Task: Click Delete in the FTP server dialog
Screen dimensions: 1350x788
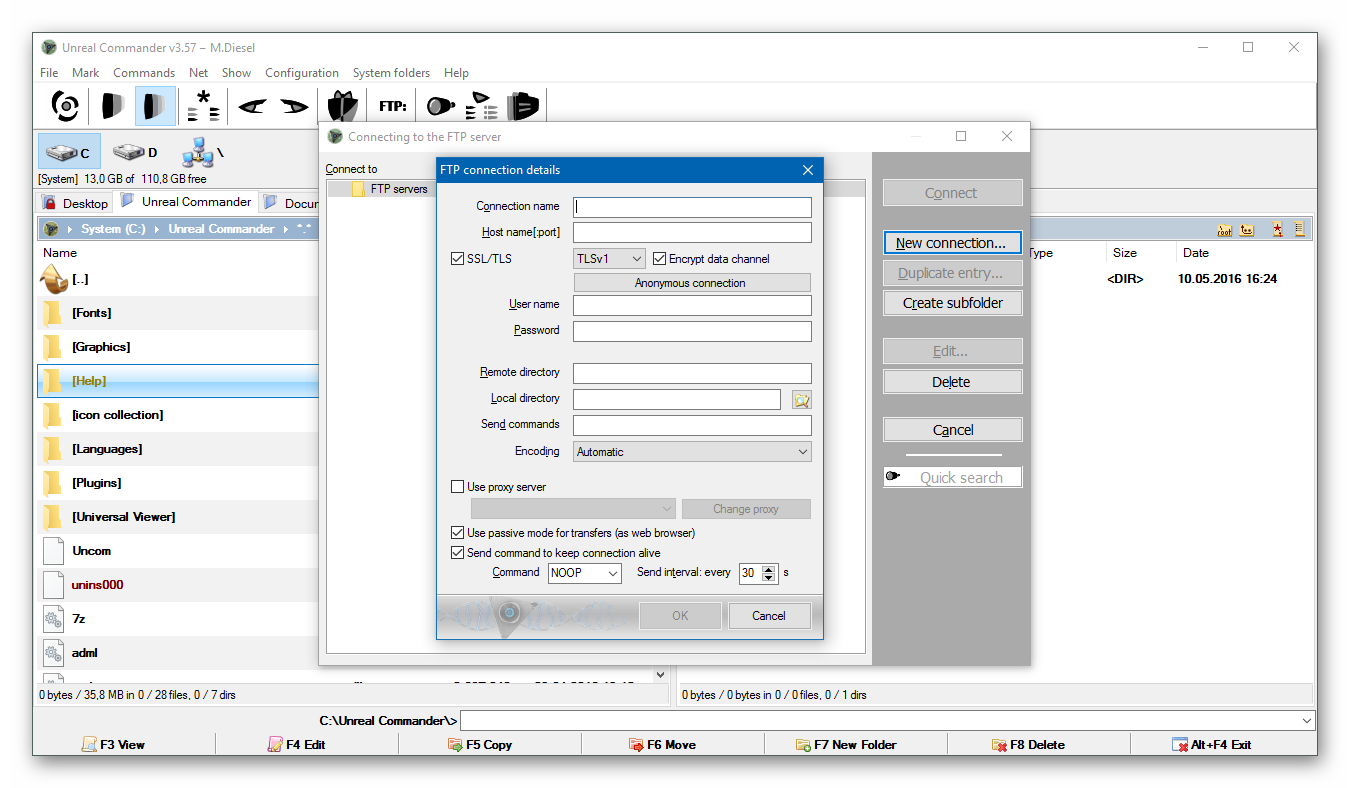Action: pyautogui.click(x=952, y=382)
